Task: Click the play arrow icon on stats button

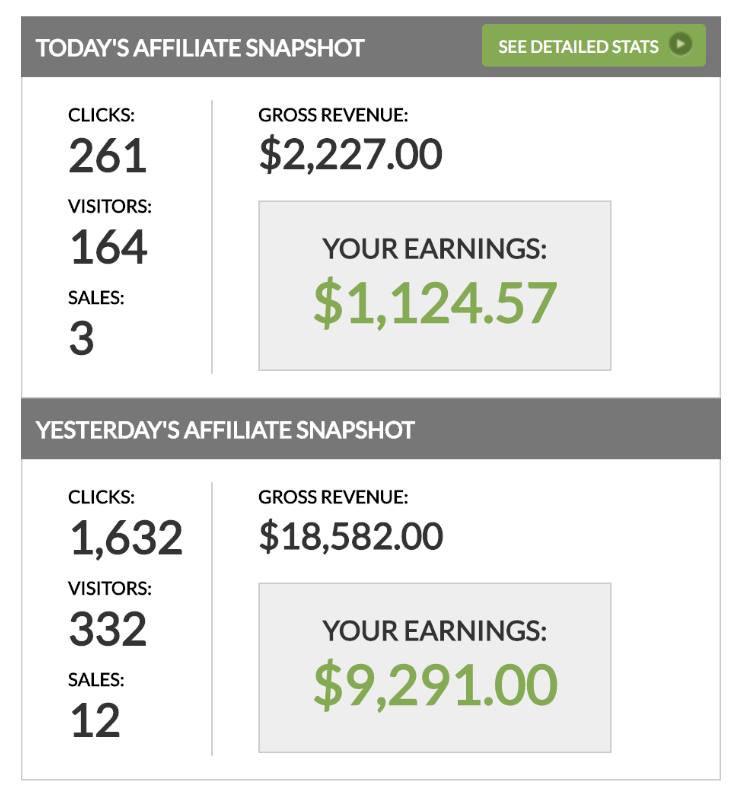Action: (x=681, y=45)
